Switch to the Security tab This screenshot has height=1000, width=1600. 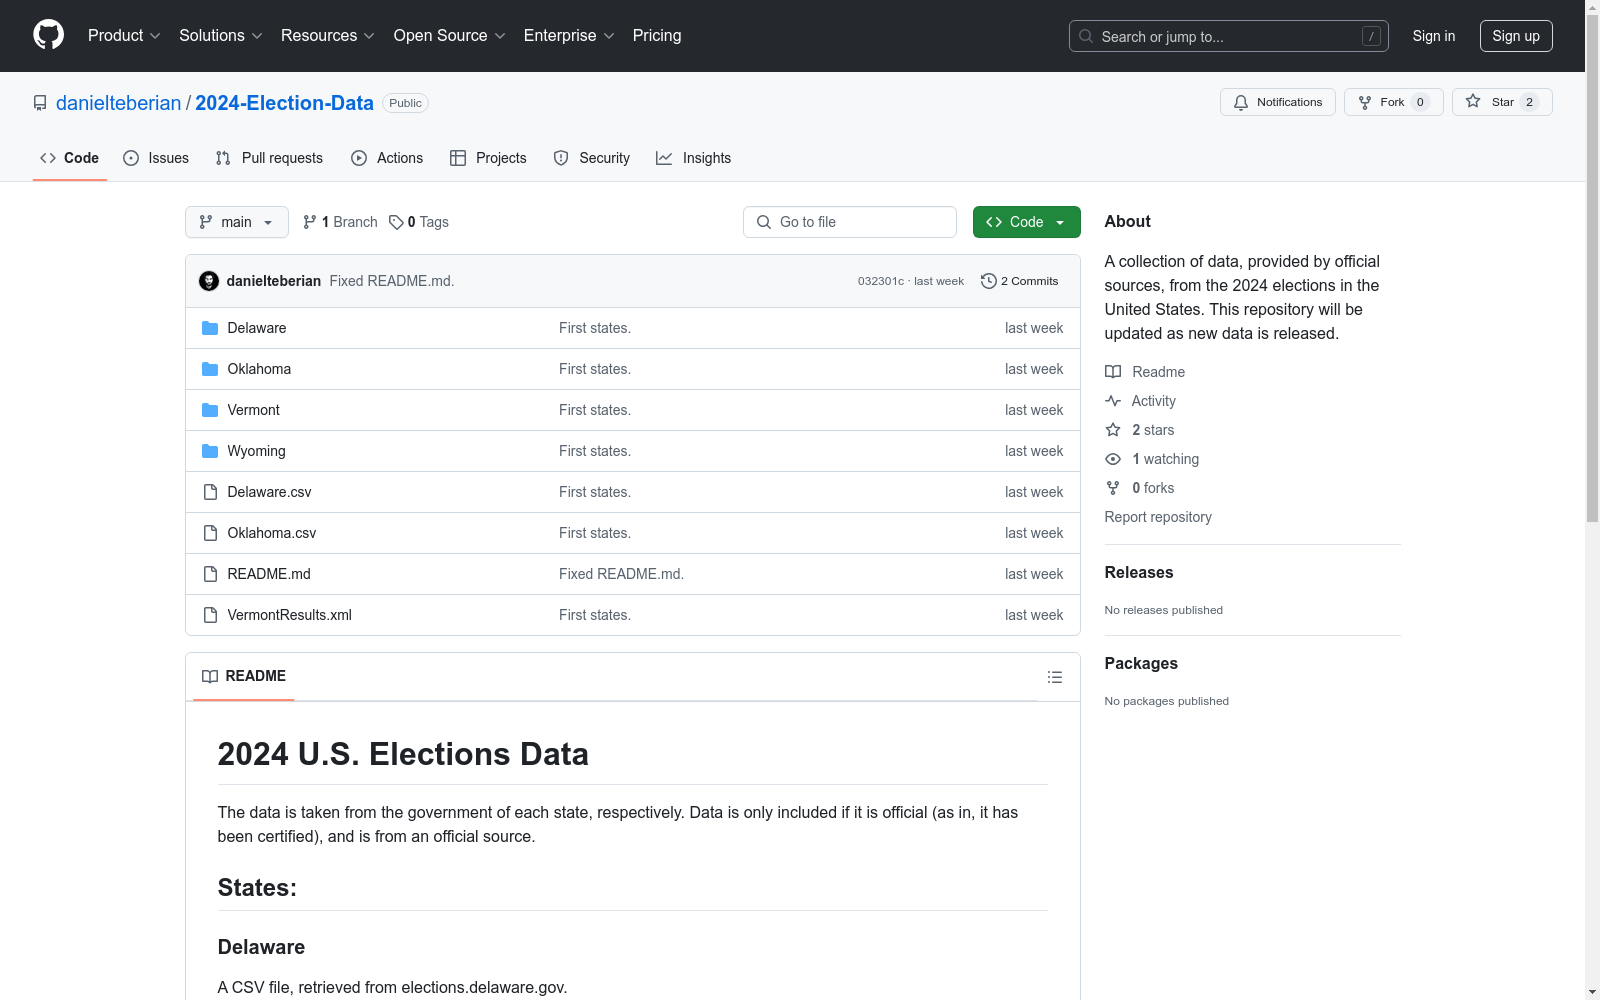point(592,158)
